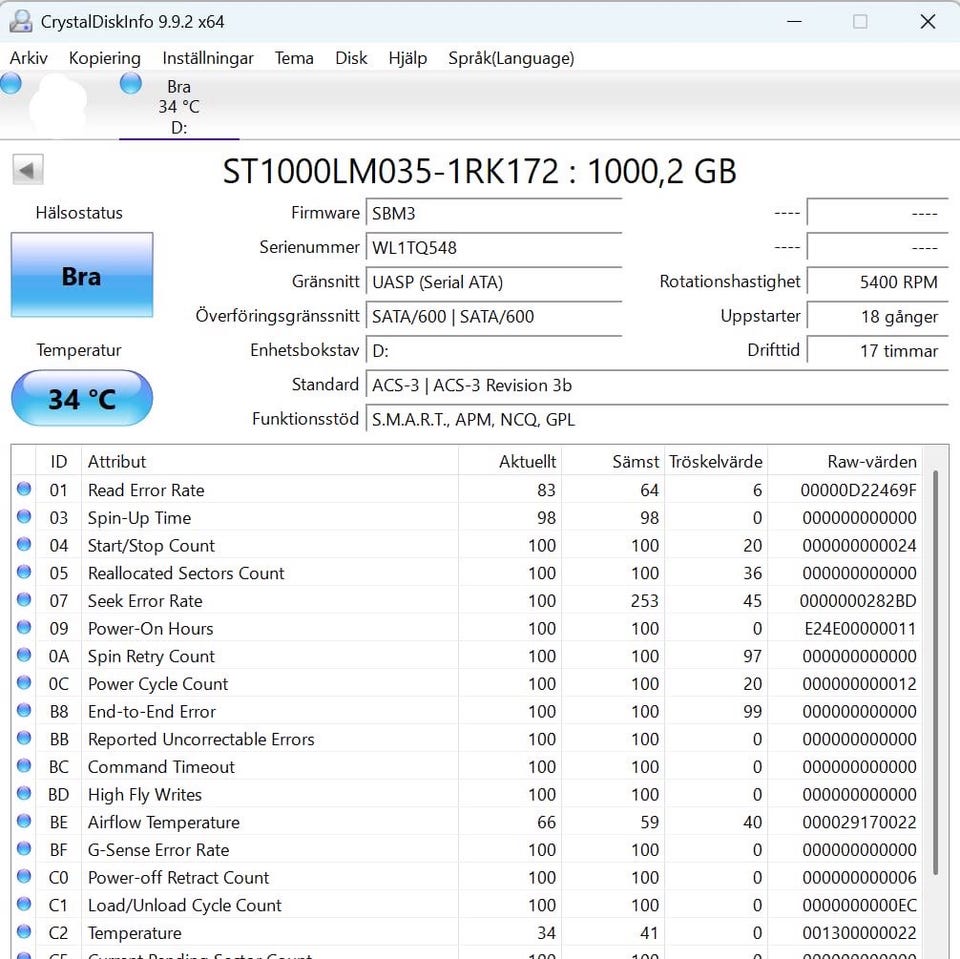Open the Hjälp menu
The image size is (960, 959).
point(407,58)
